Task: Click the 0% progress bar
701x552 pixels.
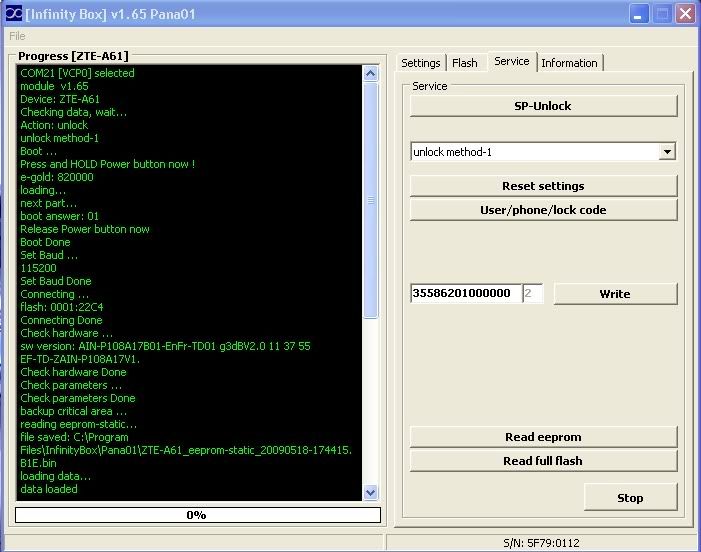Action: pyautogui.click(x=198, y=515)
